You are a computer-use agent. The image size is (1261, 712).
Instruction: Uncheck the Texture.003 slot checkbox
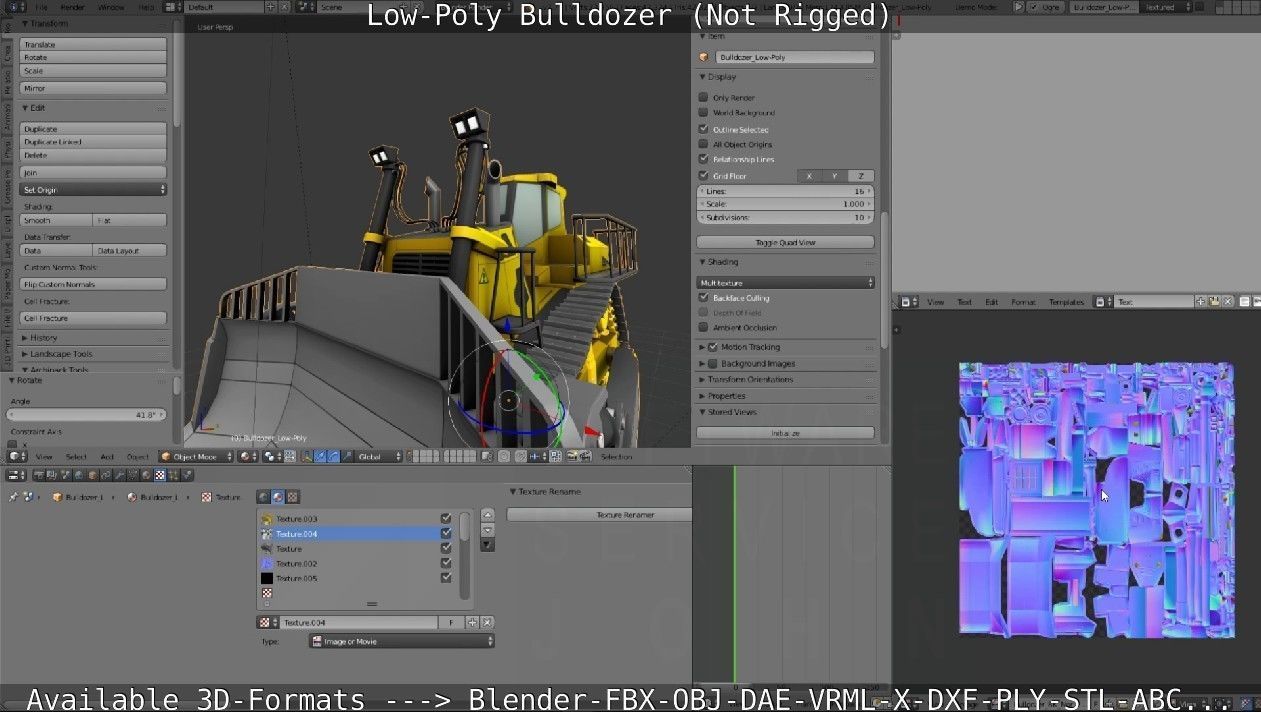[446, 519]
